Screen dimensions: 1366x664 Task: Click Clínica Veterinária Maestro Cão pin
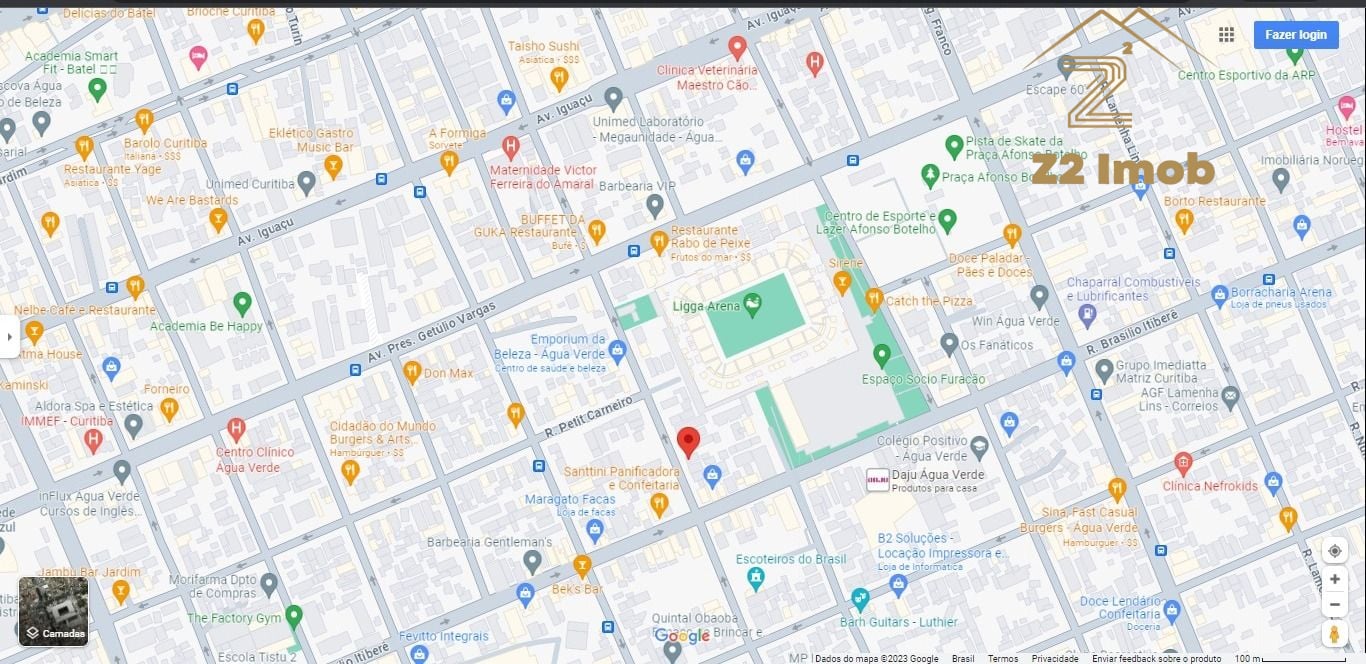[x=737, y=47]
